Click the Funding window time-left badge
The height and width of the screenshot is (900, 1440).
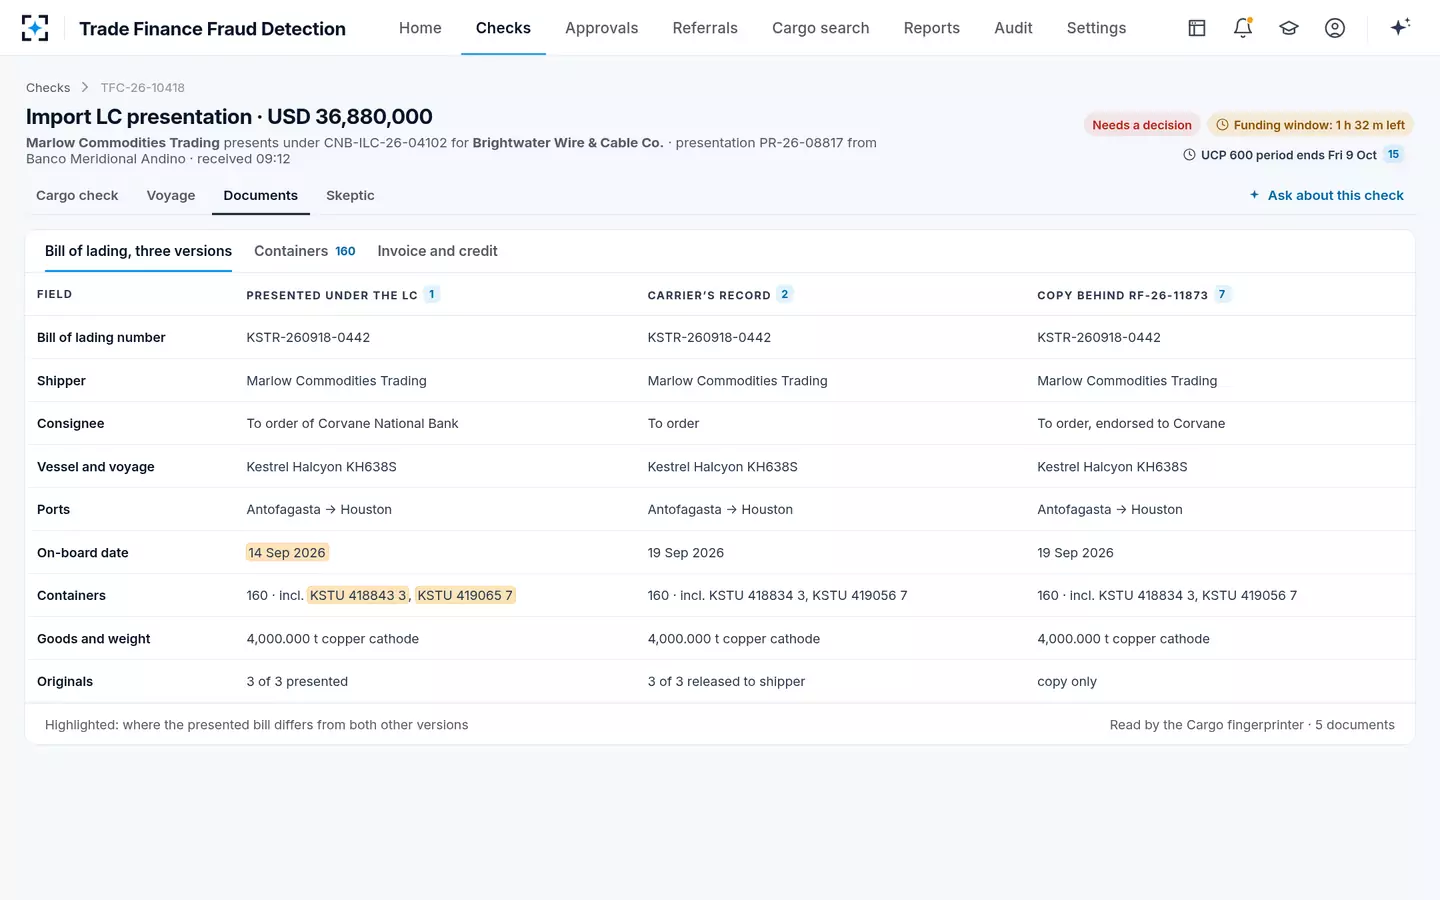coord(1310,125)
